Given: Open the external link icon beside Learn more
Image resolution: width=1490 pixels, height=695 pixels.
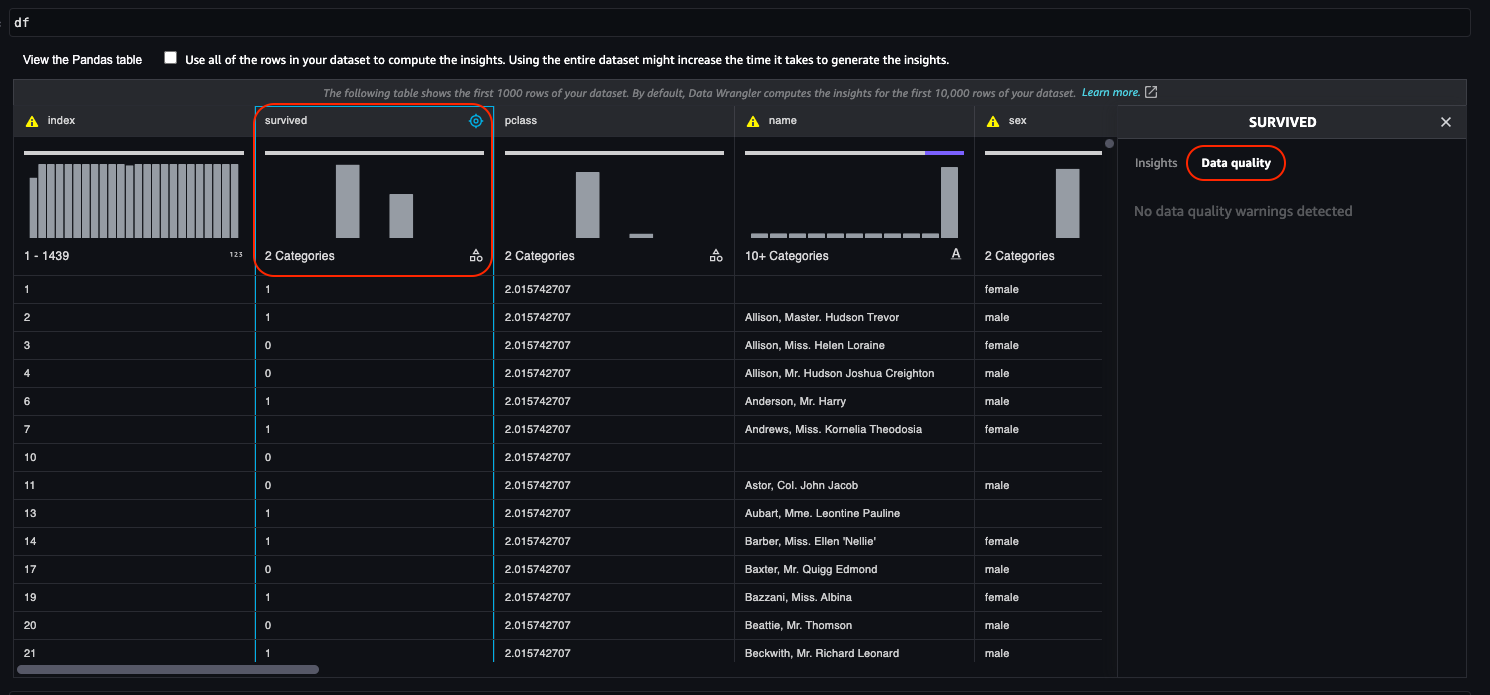Looking at the screenshot, I should pos(1151,92).
